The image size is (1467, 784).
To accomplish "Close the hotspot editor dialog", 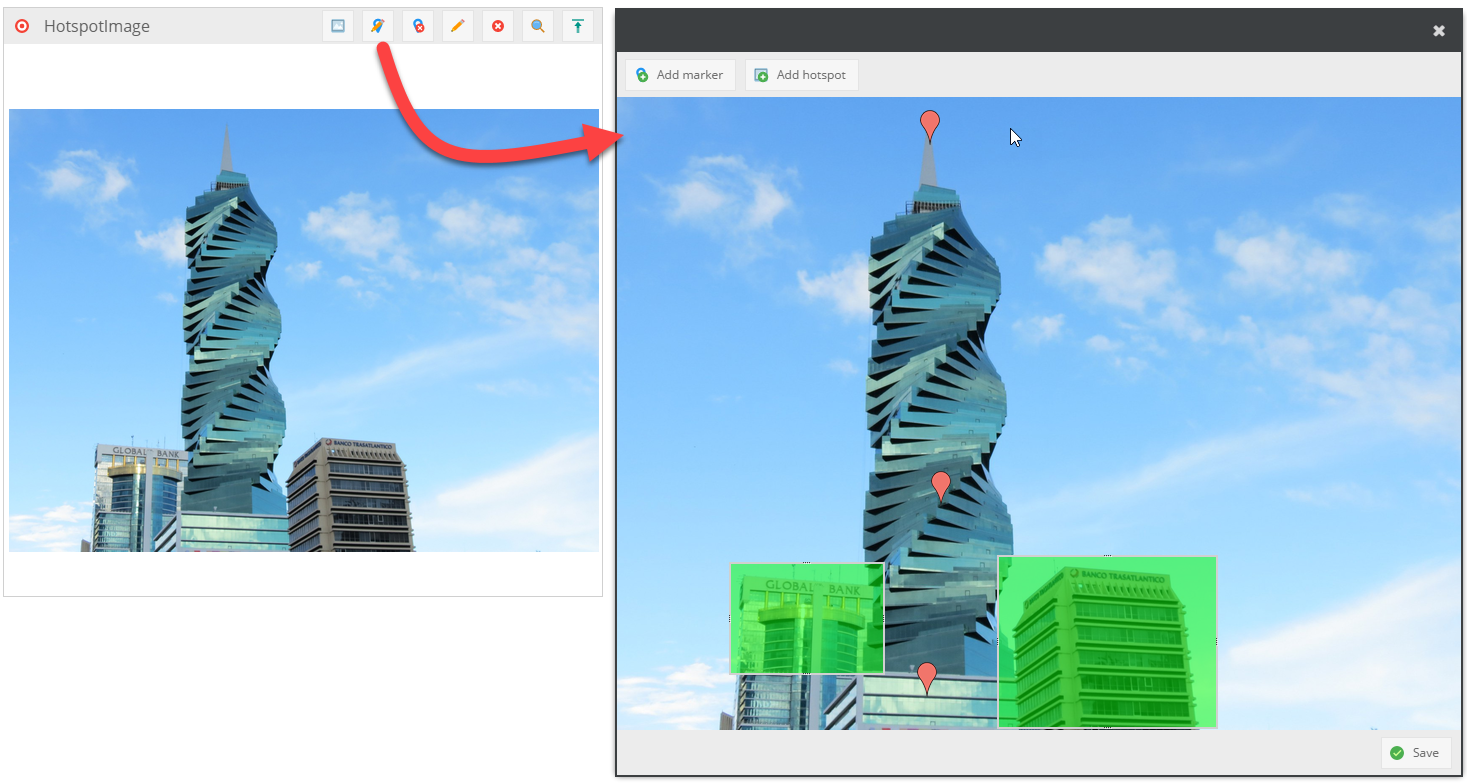I will coord(1438,31).
